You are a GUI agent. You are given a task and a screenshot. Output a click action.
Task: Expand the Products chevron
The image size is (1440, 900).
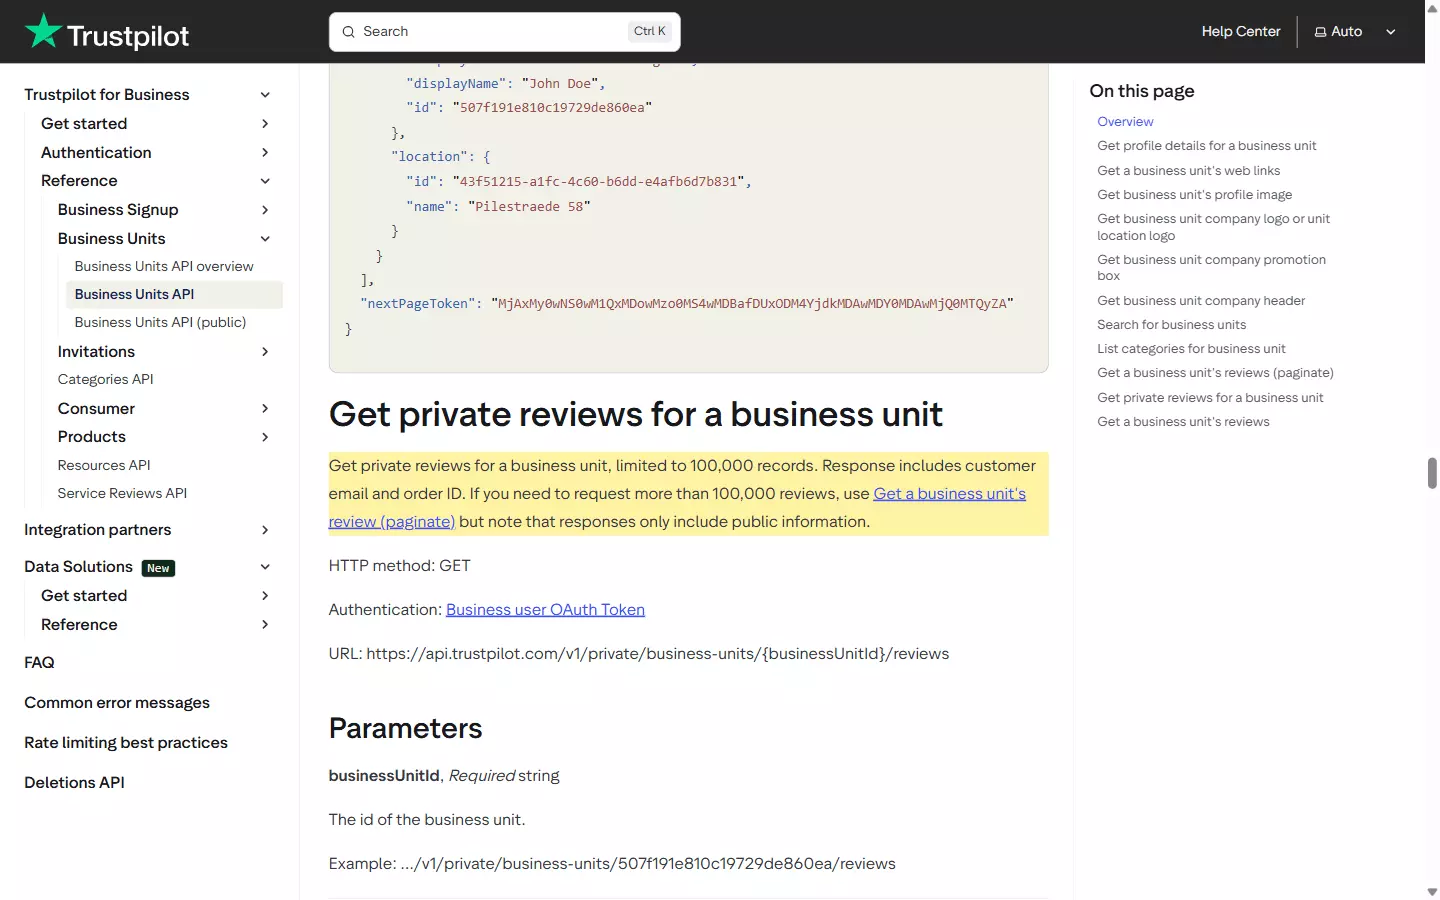265,437
